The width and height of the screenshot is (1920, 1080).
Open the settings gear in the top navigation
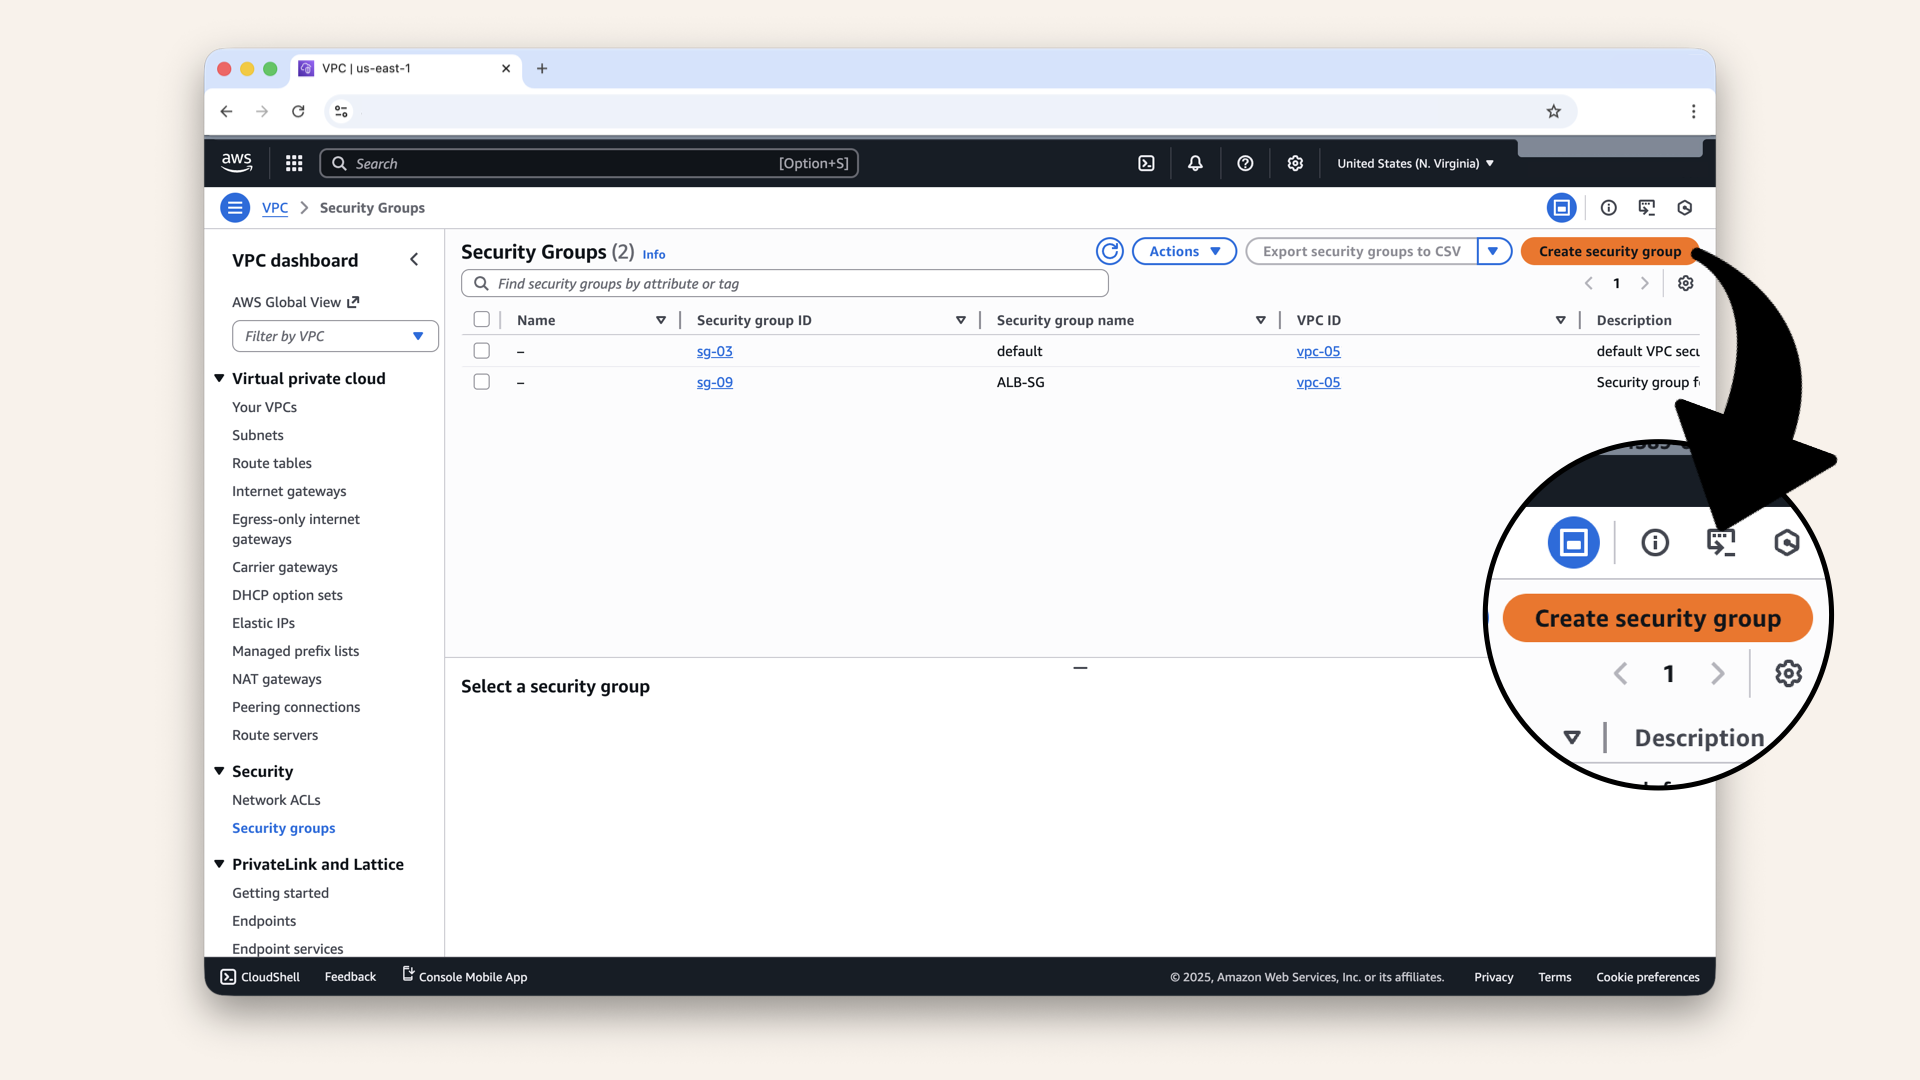[1295, 162]
